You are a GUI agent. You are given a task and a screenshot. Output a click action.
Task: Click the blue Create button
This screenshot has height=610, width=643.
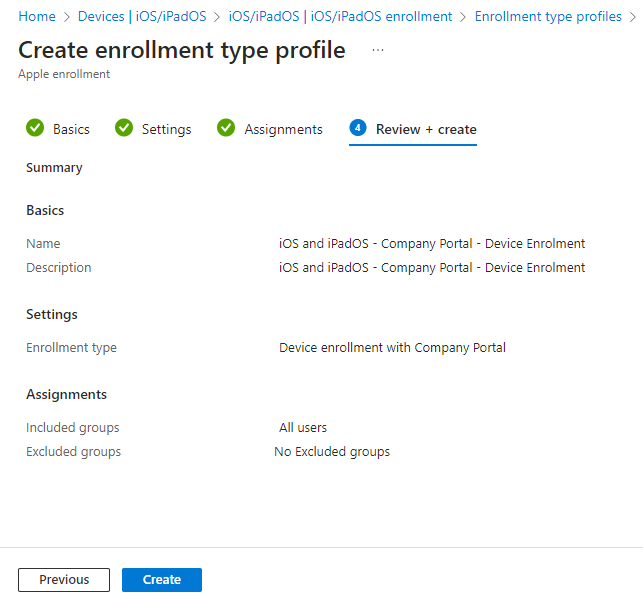(162, 580)
